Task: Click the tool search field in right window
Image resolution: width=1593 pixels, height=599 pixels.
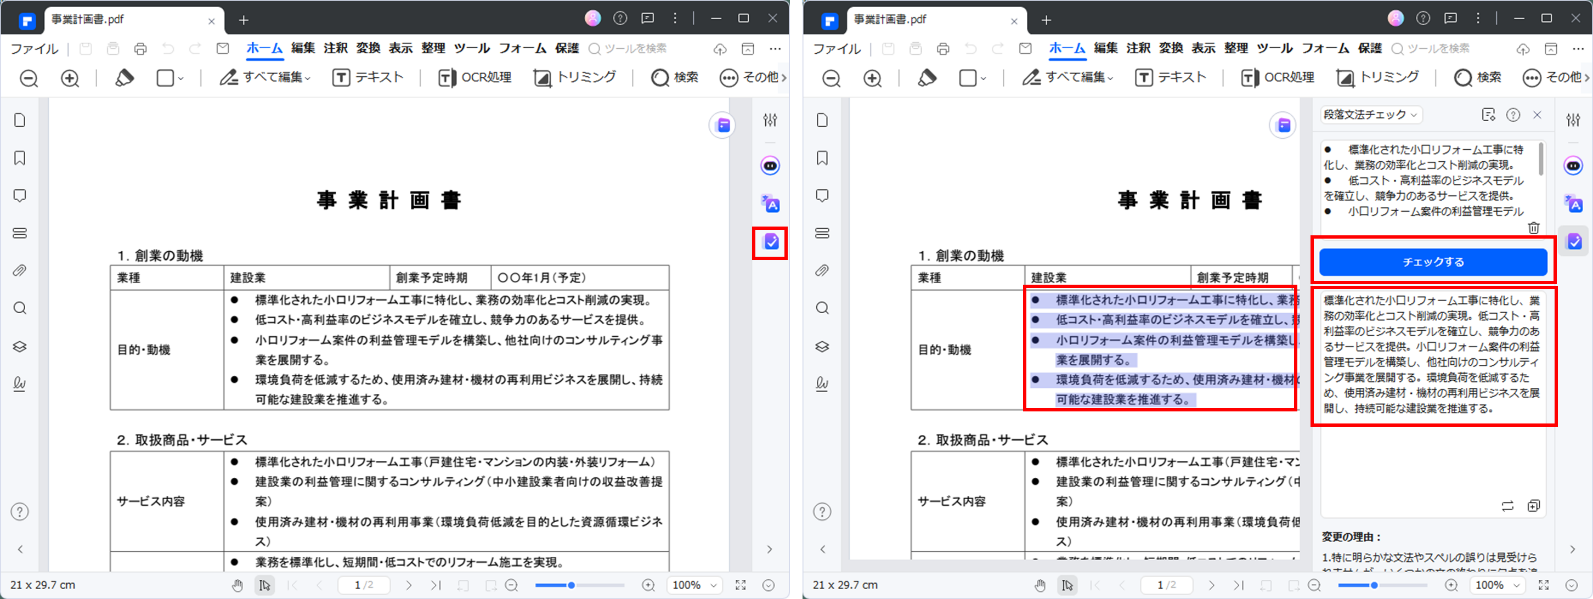Action: tap(1430, 48)
